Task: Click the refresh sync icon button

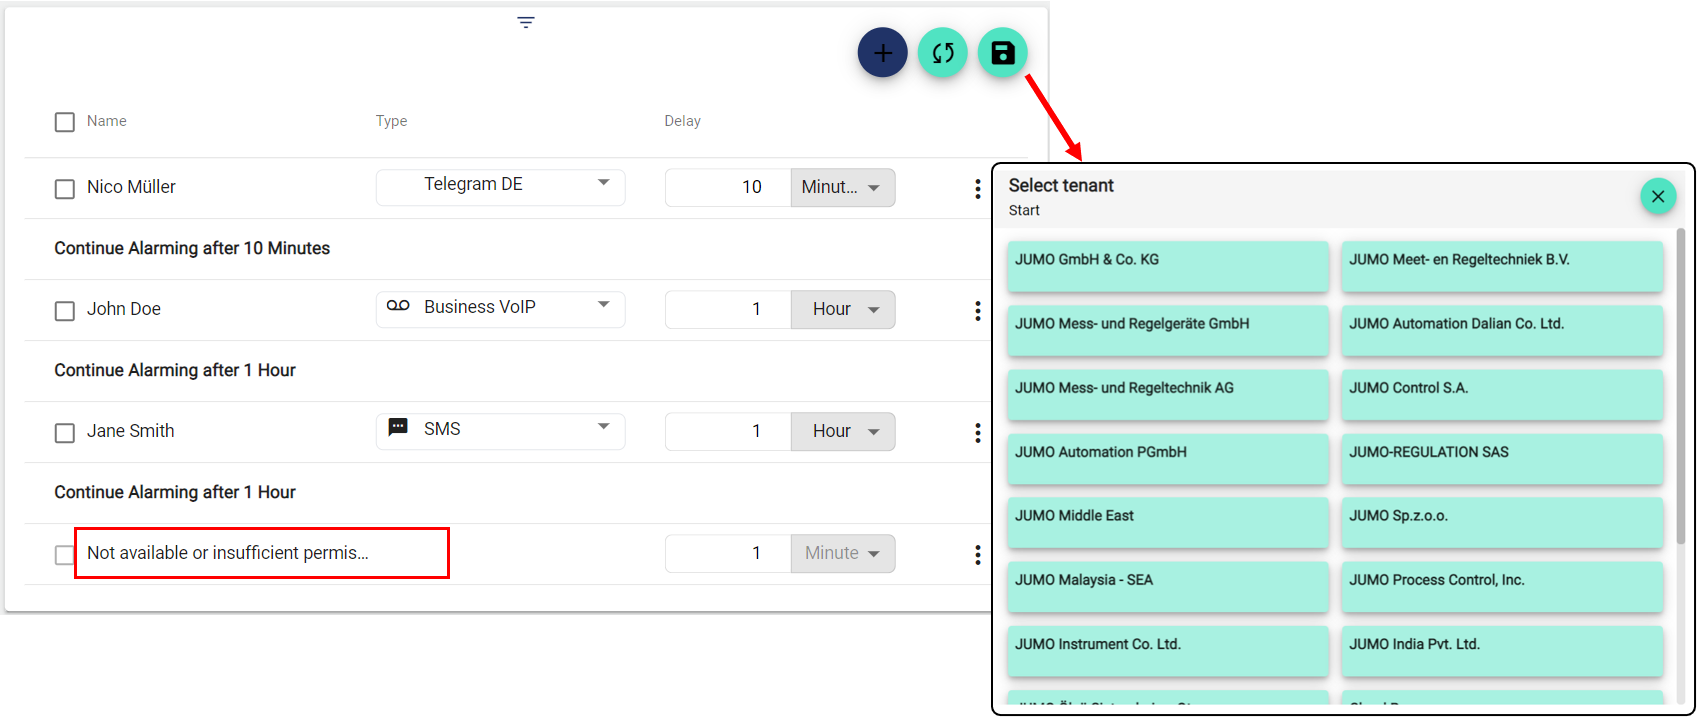Action: click(942, 53)
